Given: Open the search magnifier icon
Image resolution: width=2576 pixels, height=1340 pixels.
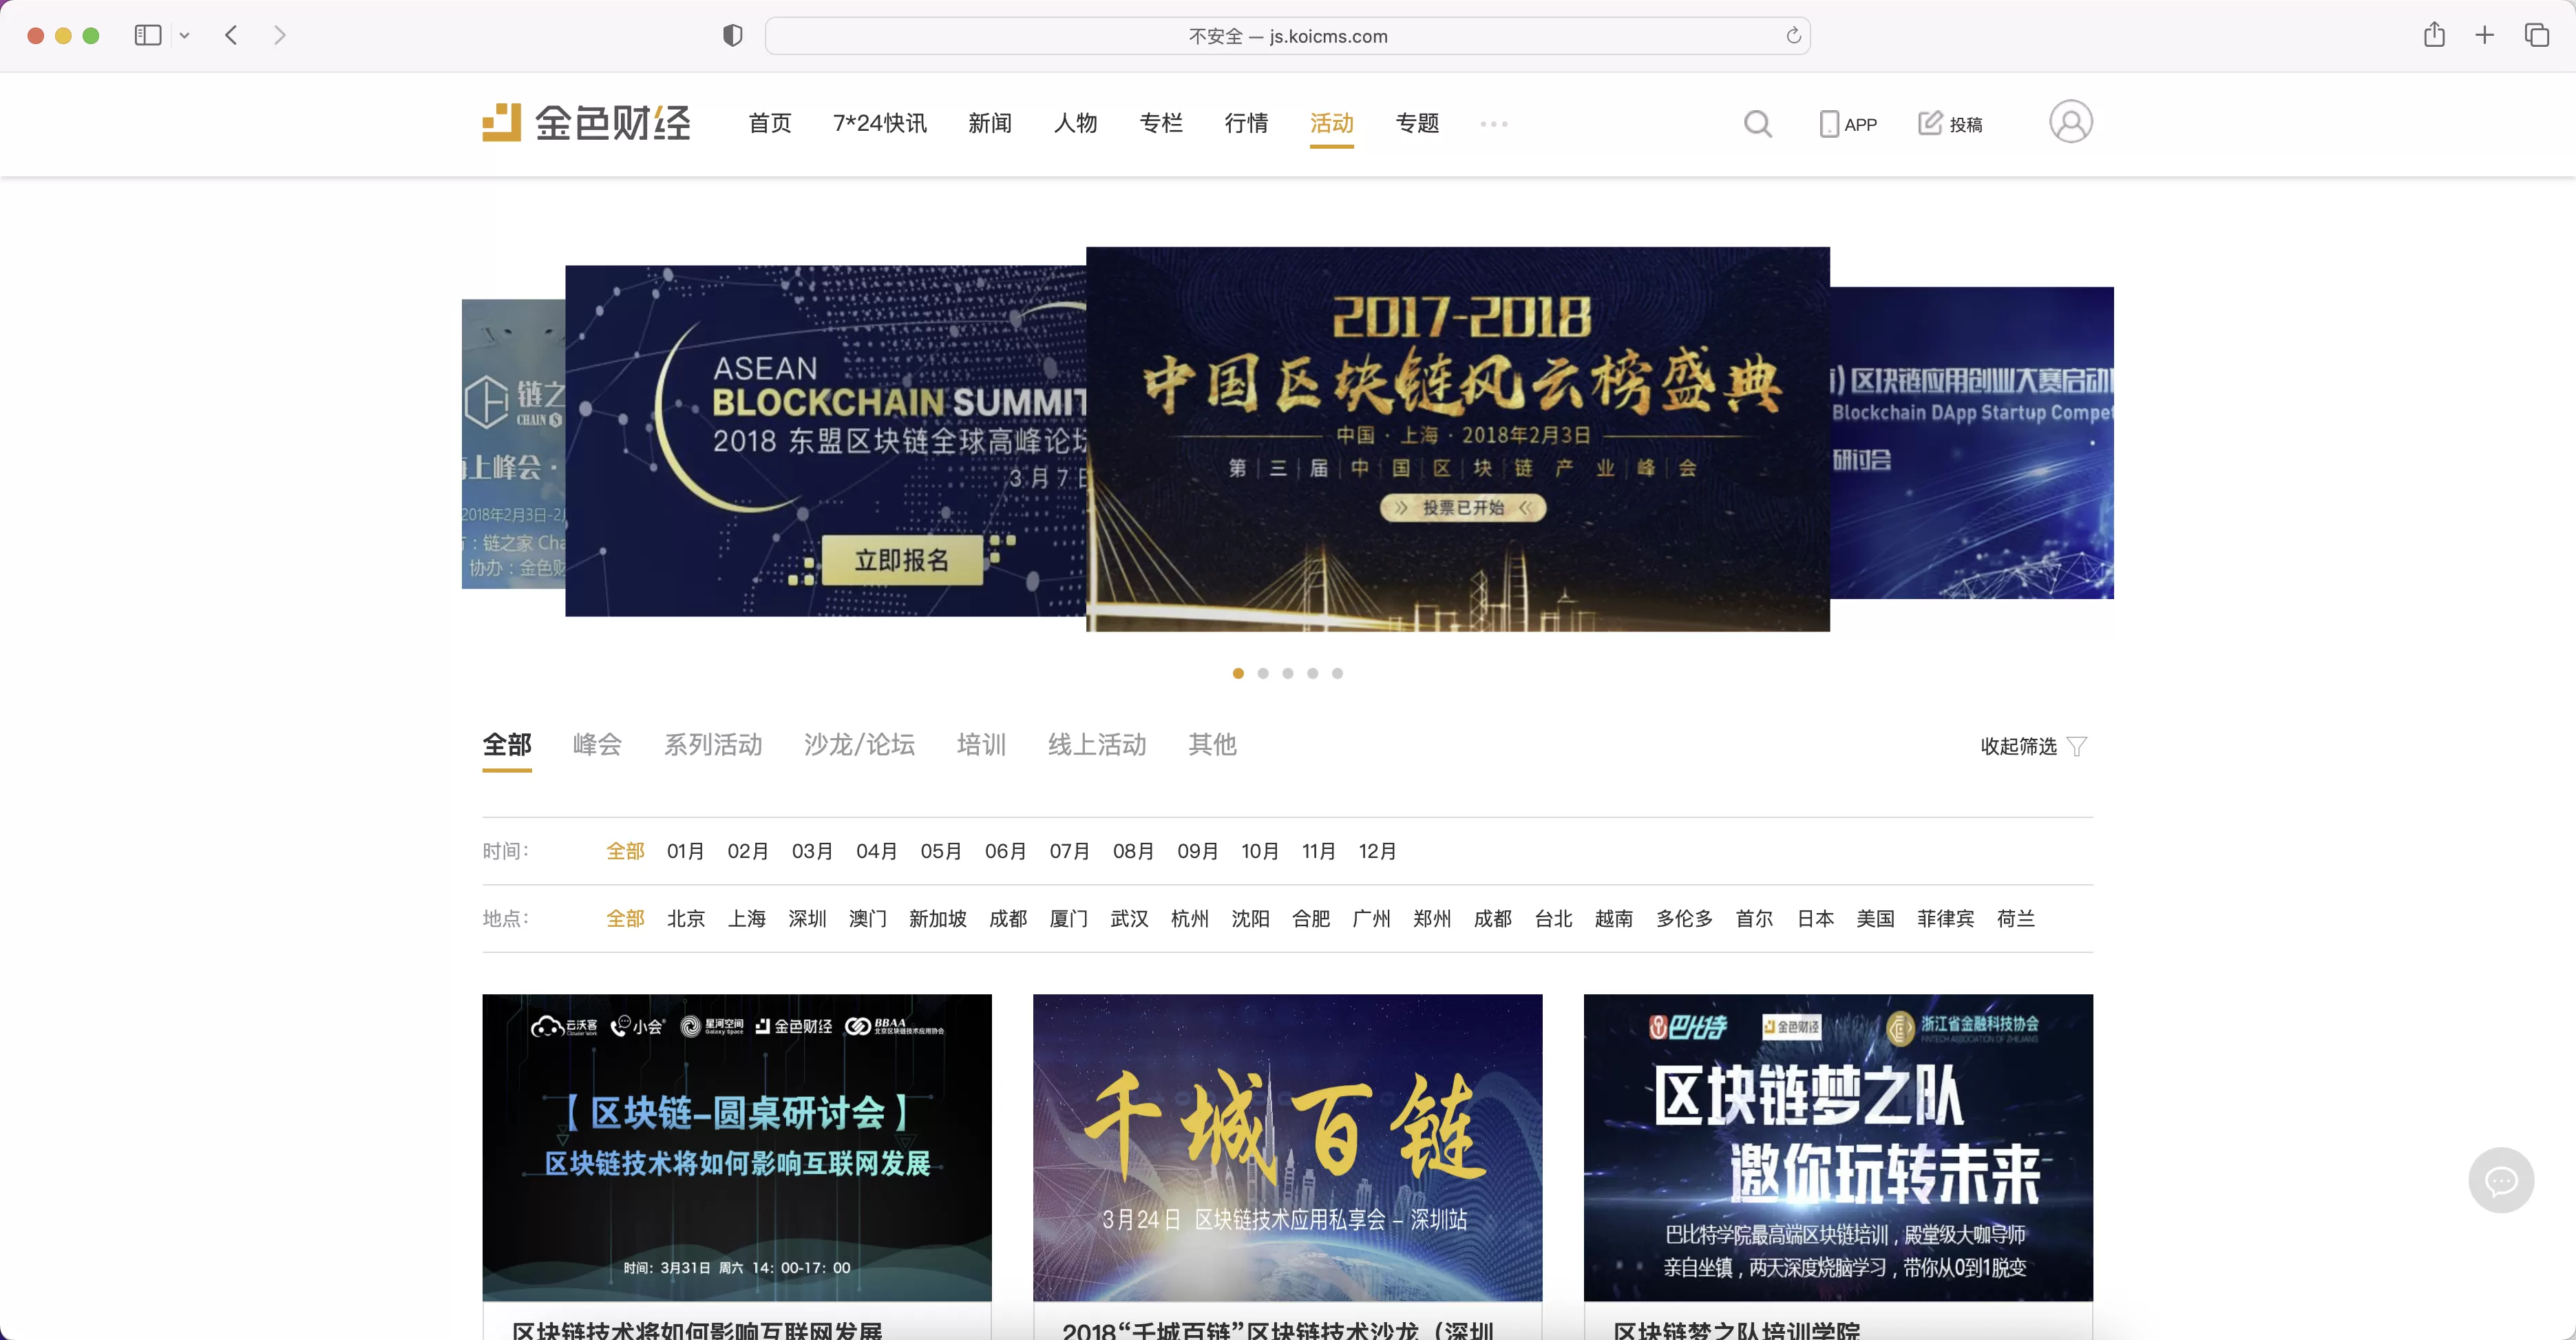Looking at the screenshot, I should tap(1757, 124).
